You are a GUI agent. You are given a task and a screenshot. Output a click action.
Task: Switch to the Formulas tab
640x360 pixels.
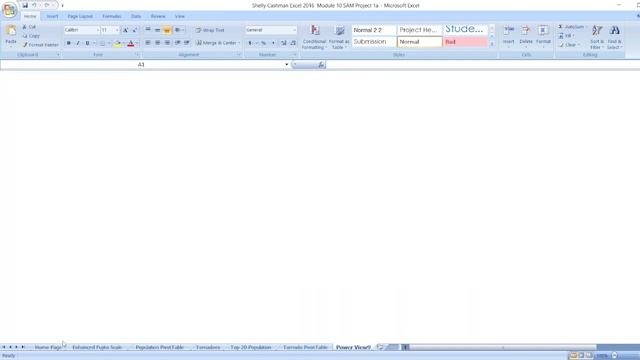point(112,16)
